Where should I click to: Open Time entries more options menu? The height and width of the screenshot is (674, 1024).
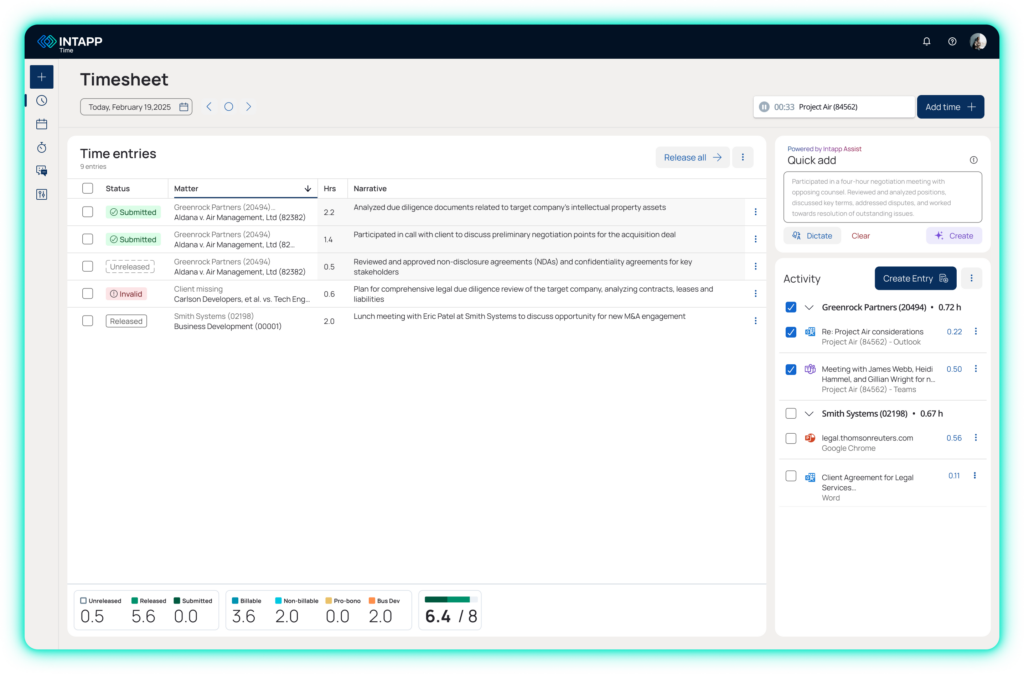tap(742, 157)
